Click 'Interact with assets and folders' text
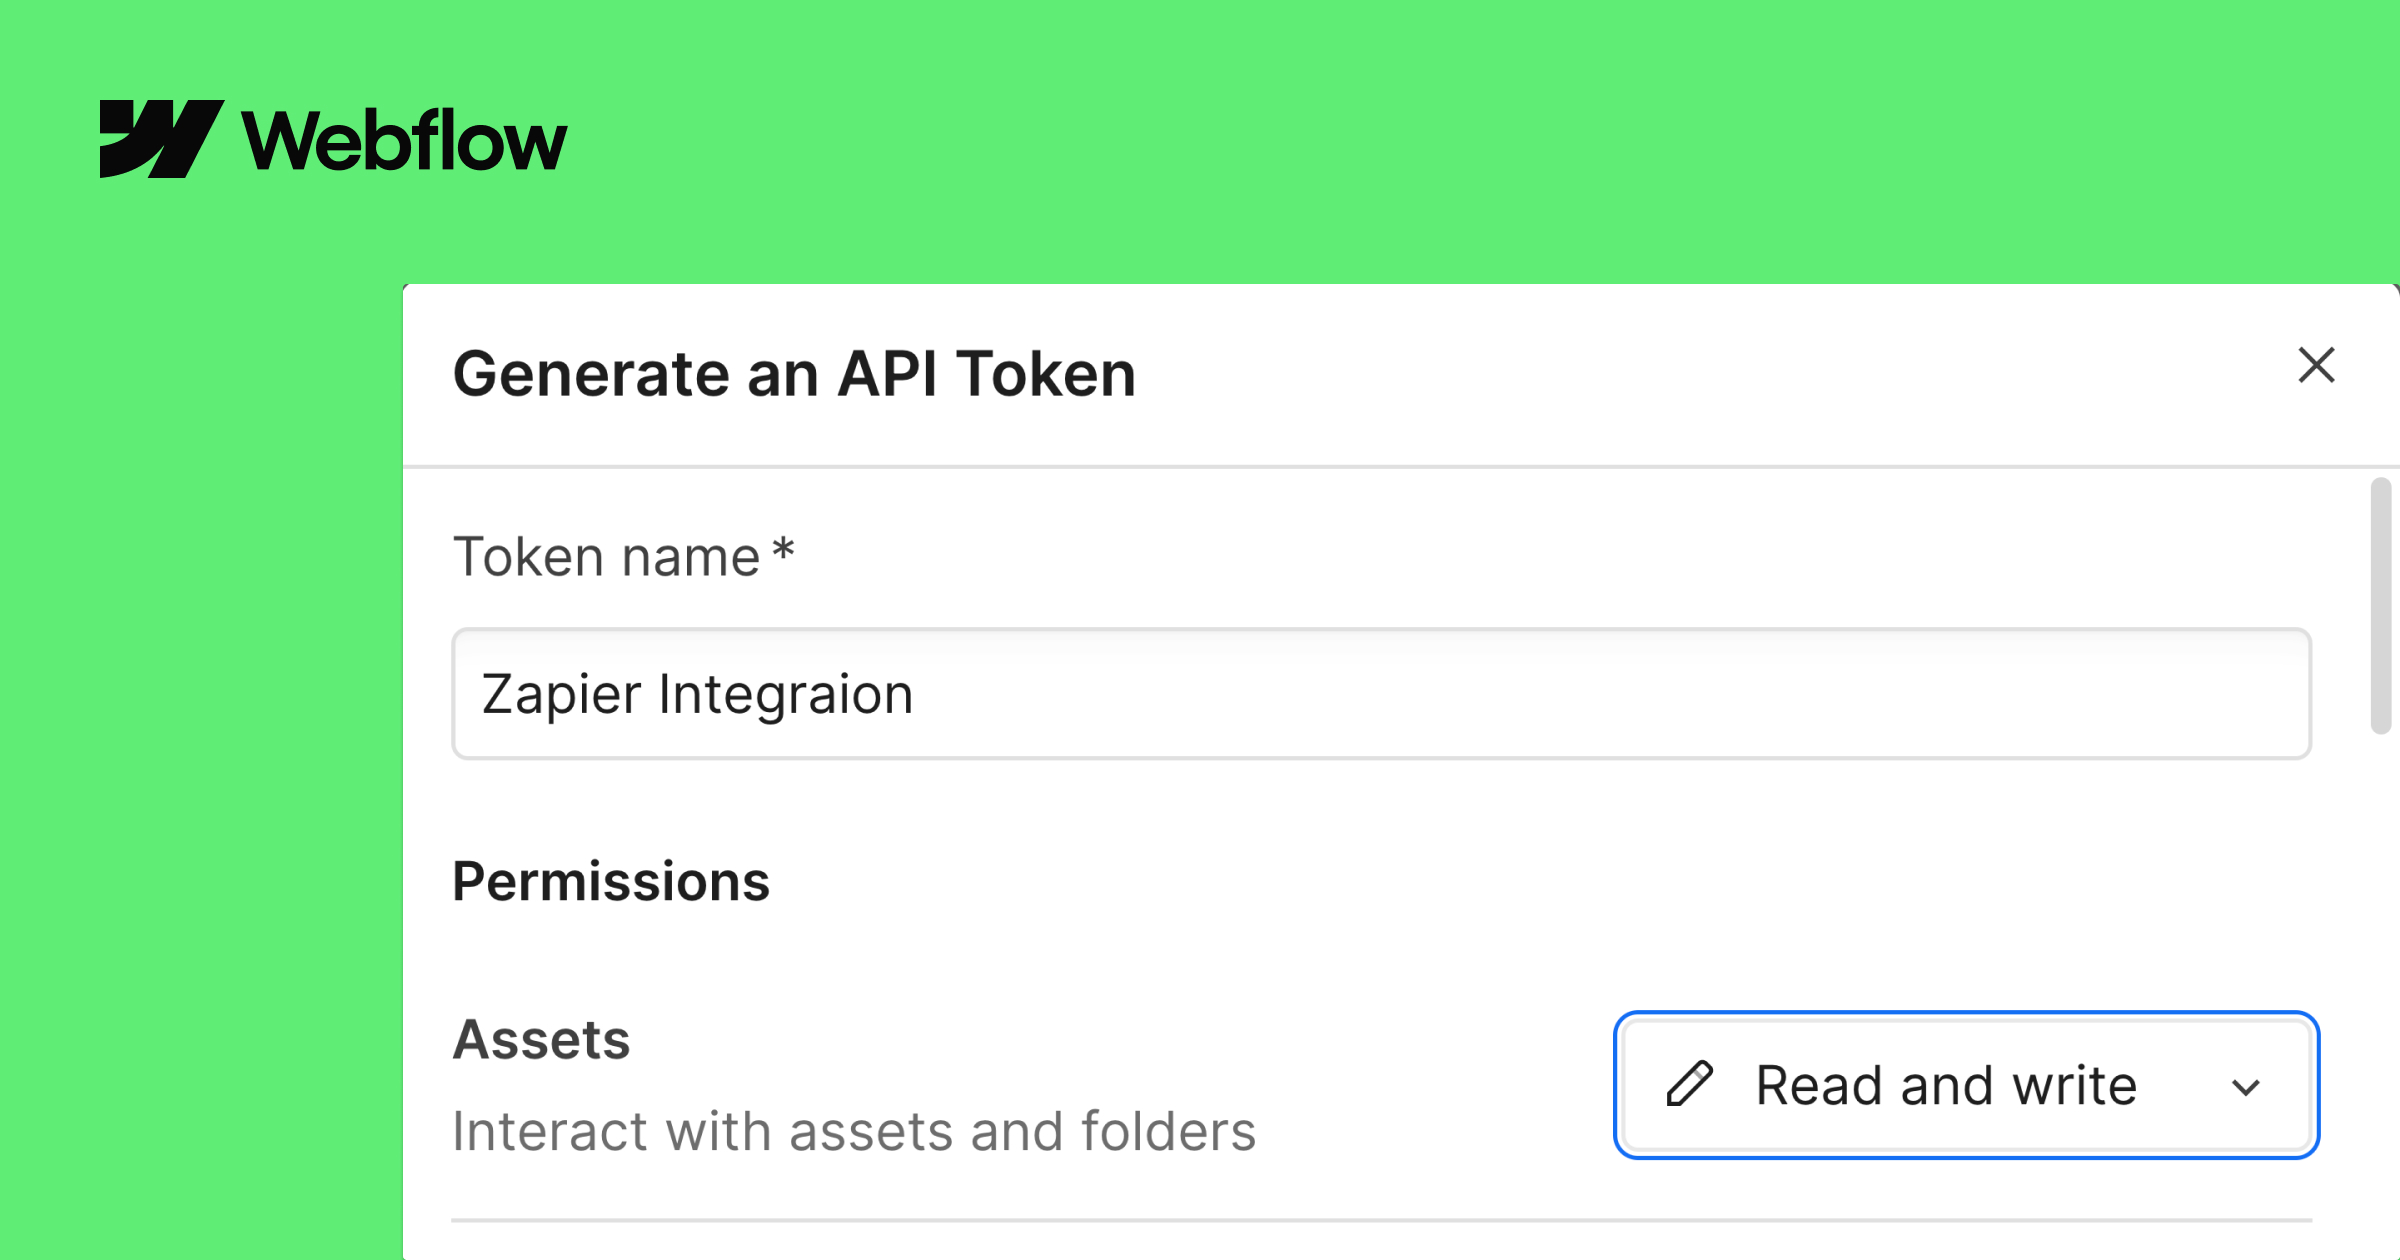 854,1131
